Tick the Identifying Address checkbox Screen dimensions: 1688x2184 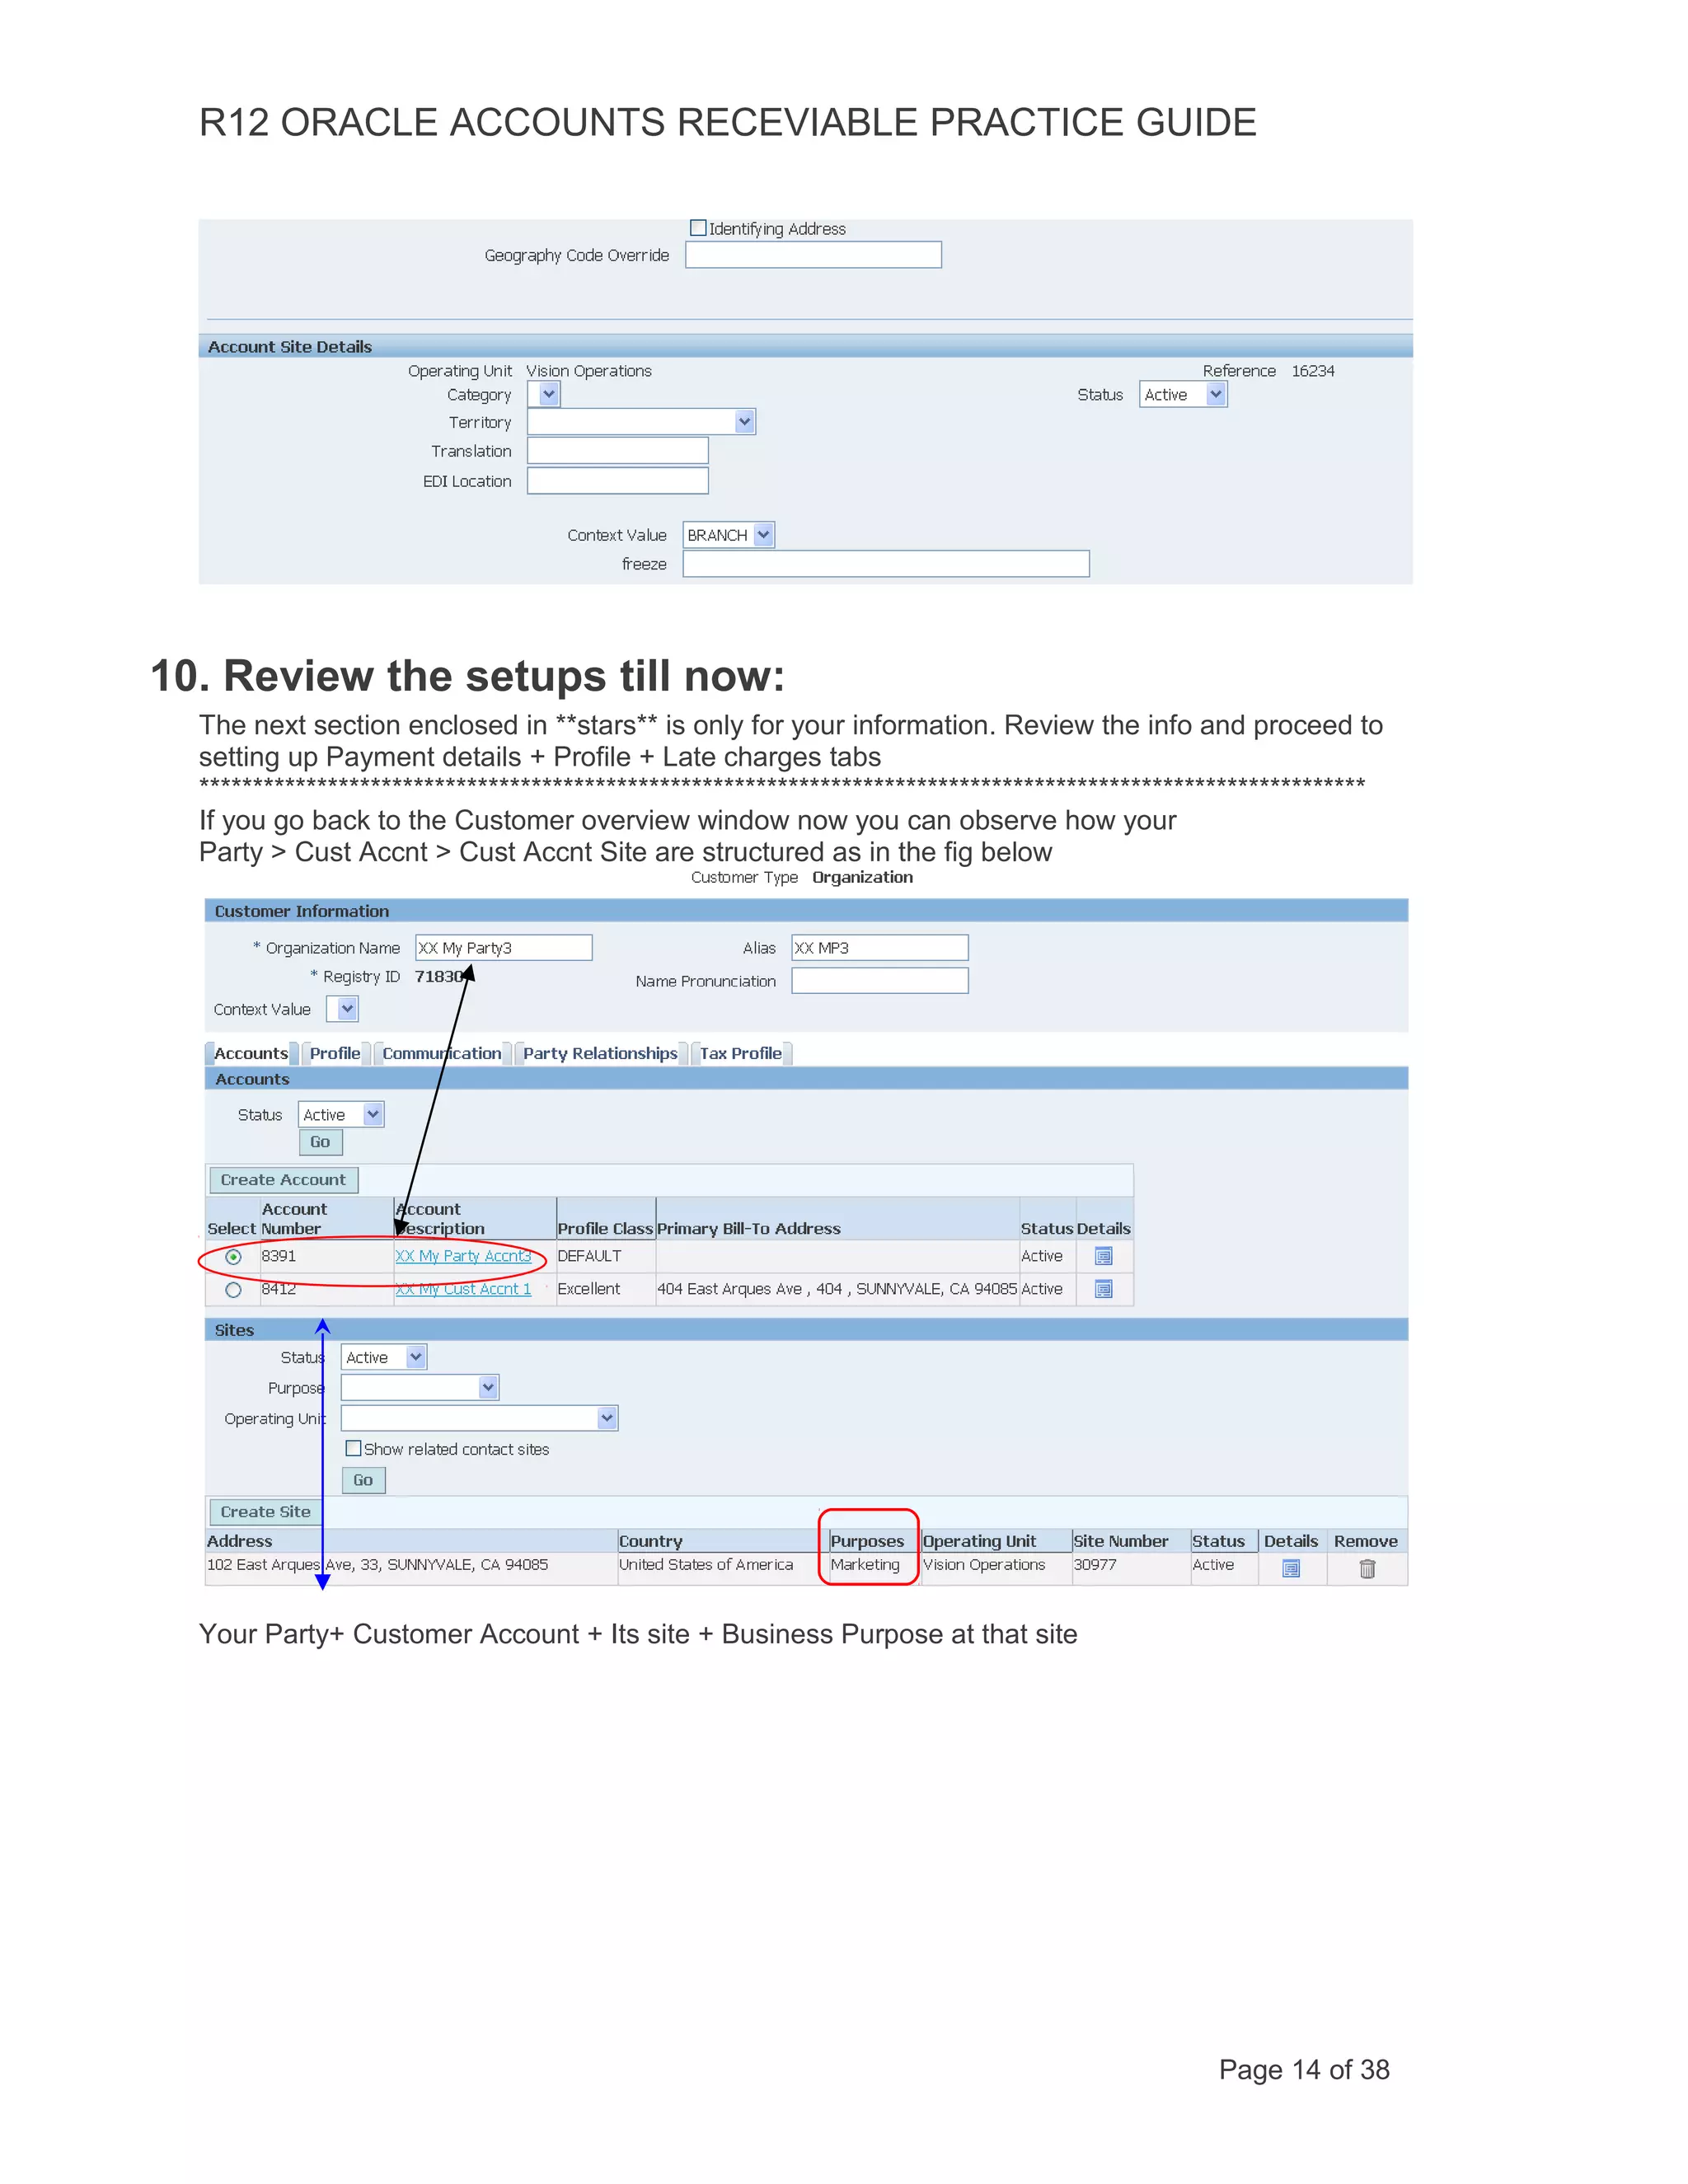(x=698, y=228)
